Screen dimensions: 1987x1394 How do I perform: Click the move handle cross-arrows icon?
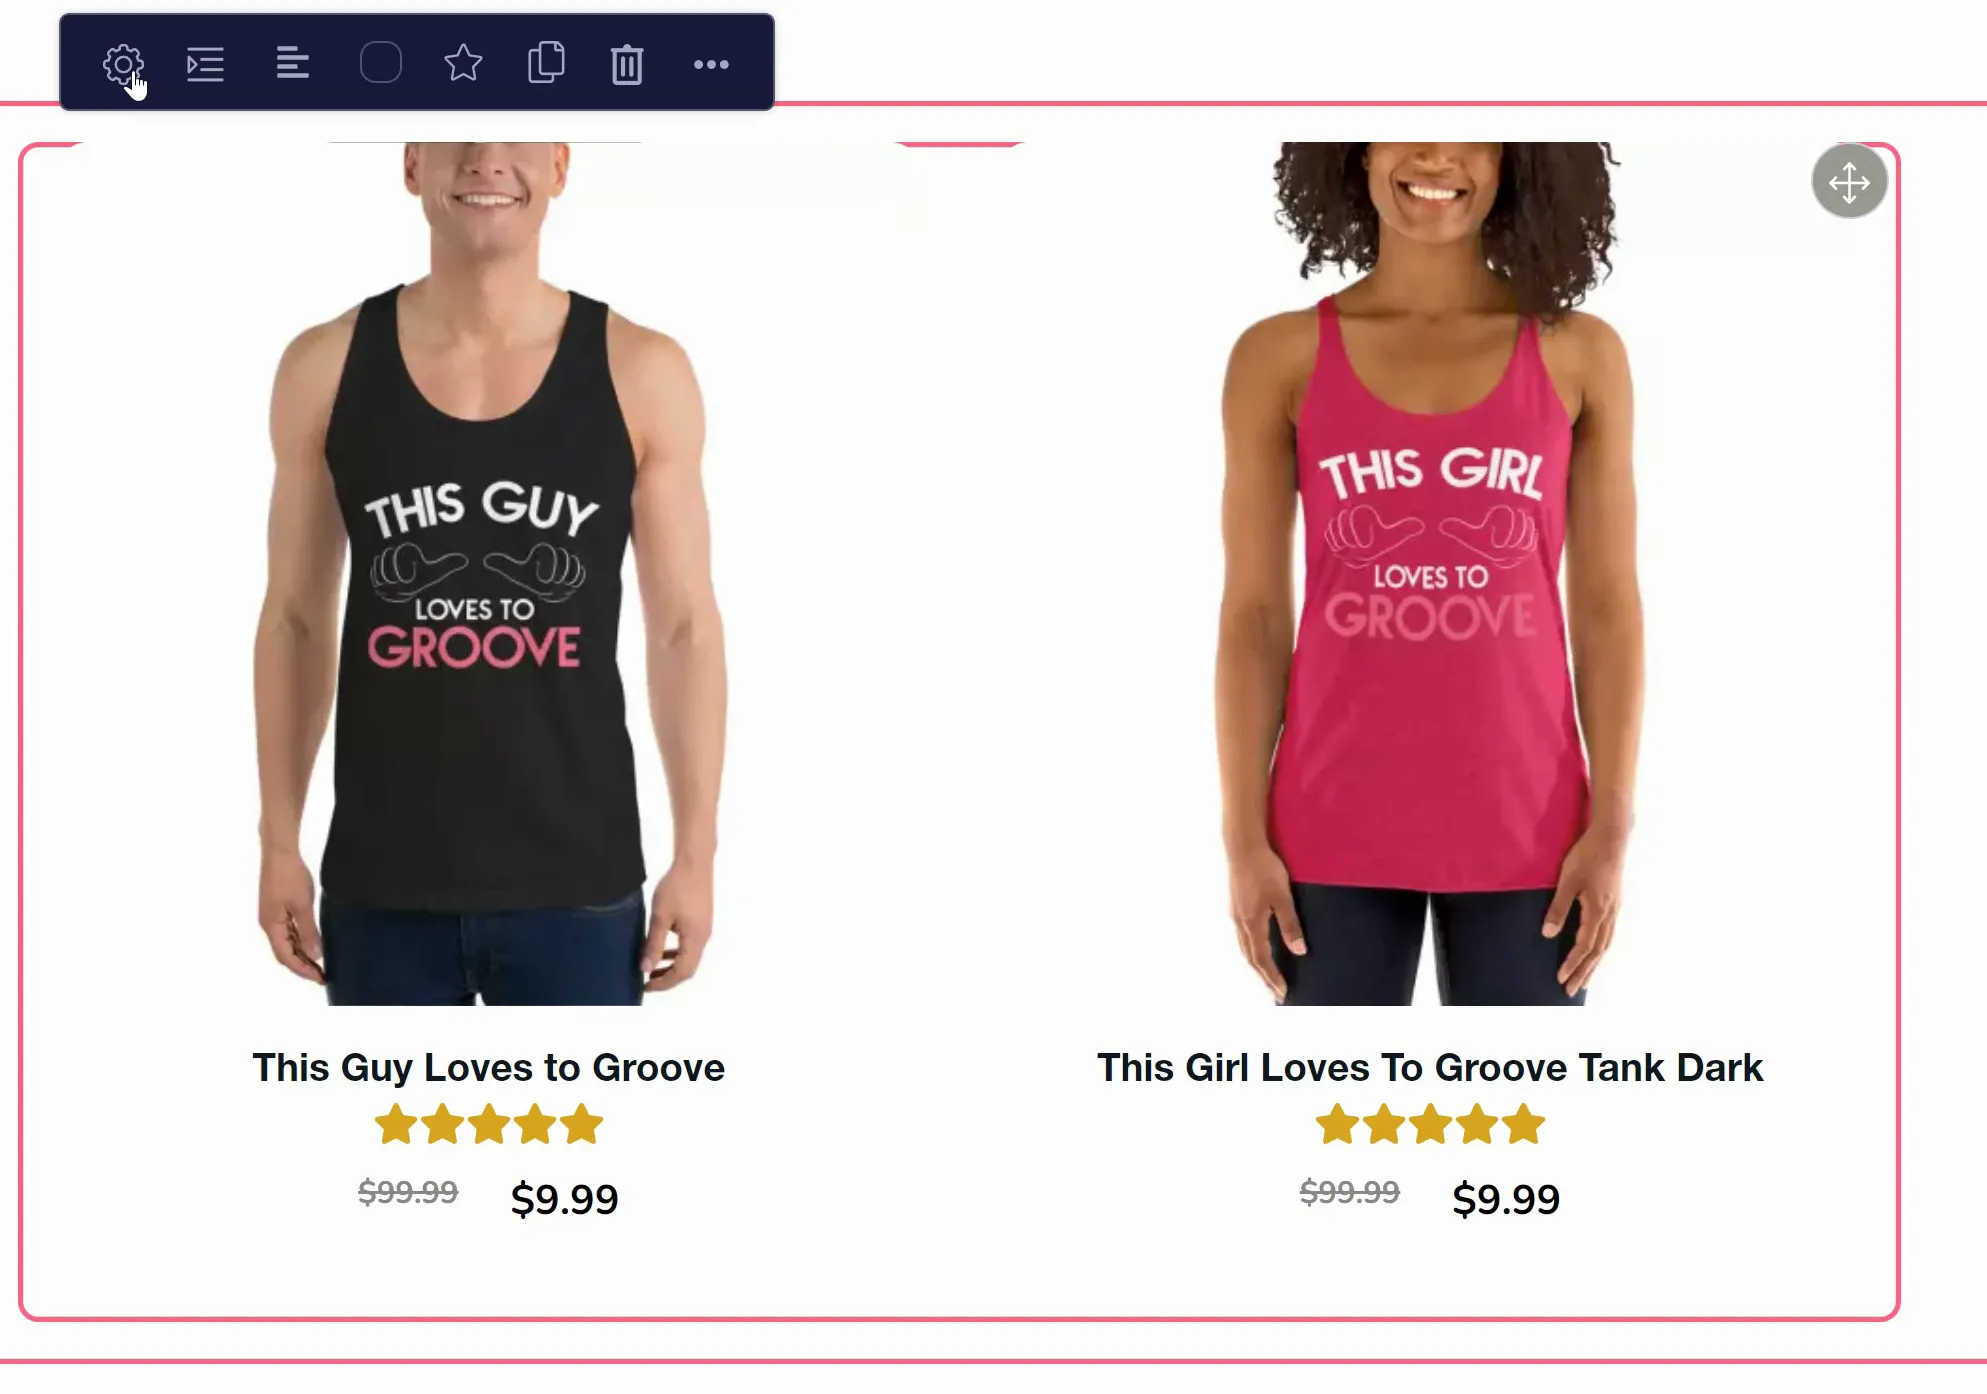click(x=1849, y=182)
